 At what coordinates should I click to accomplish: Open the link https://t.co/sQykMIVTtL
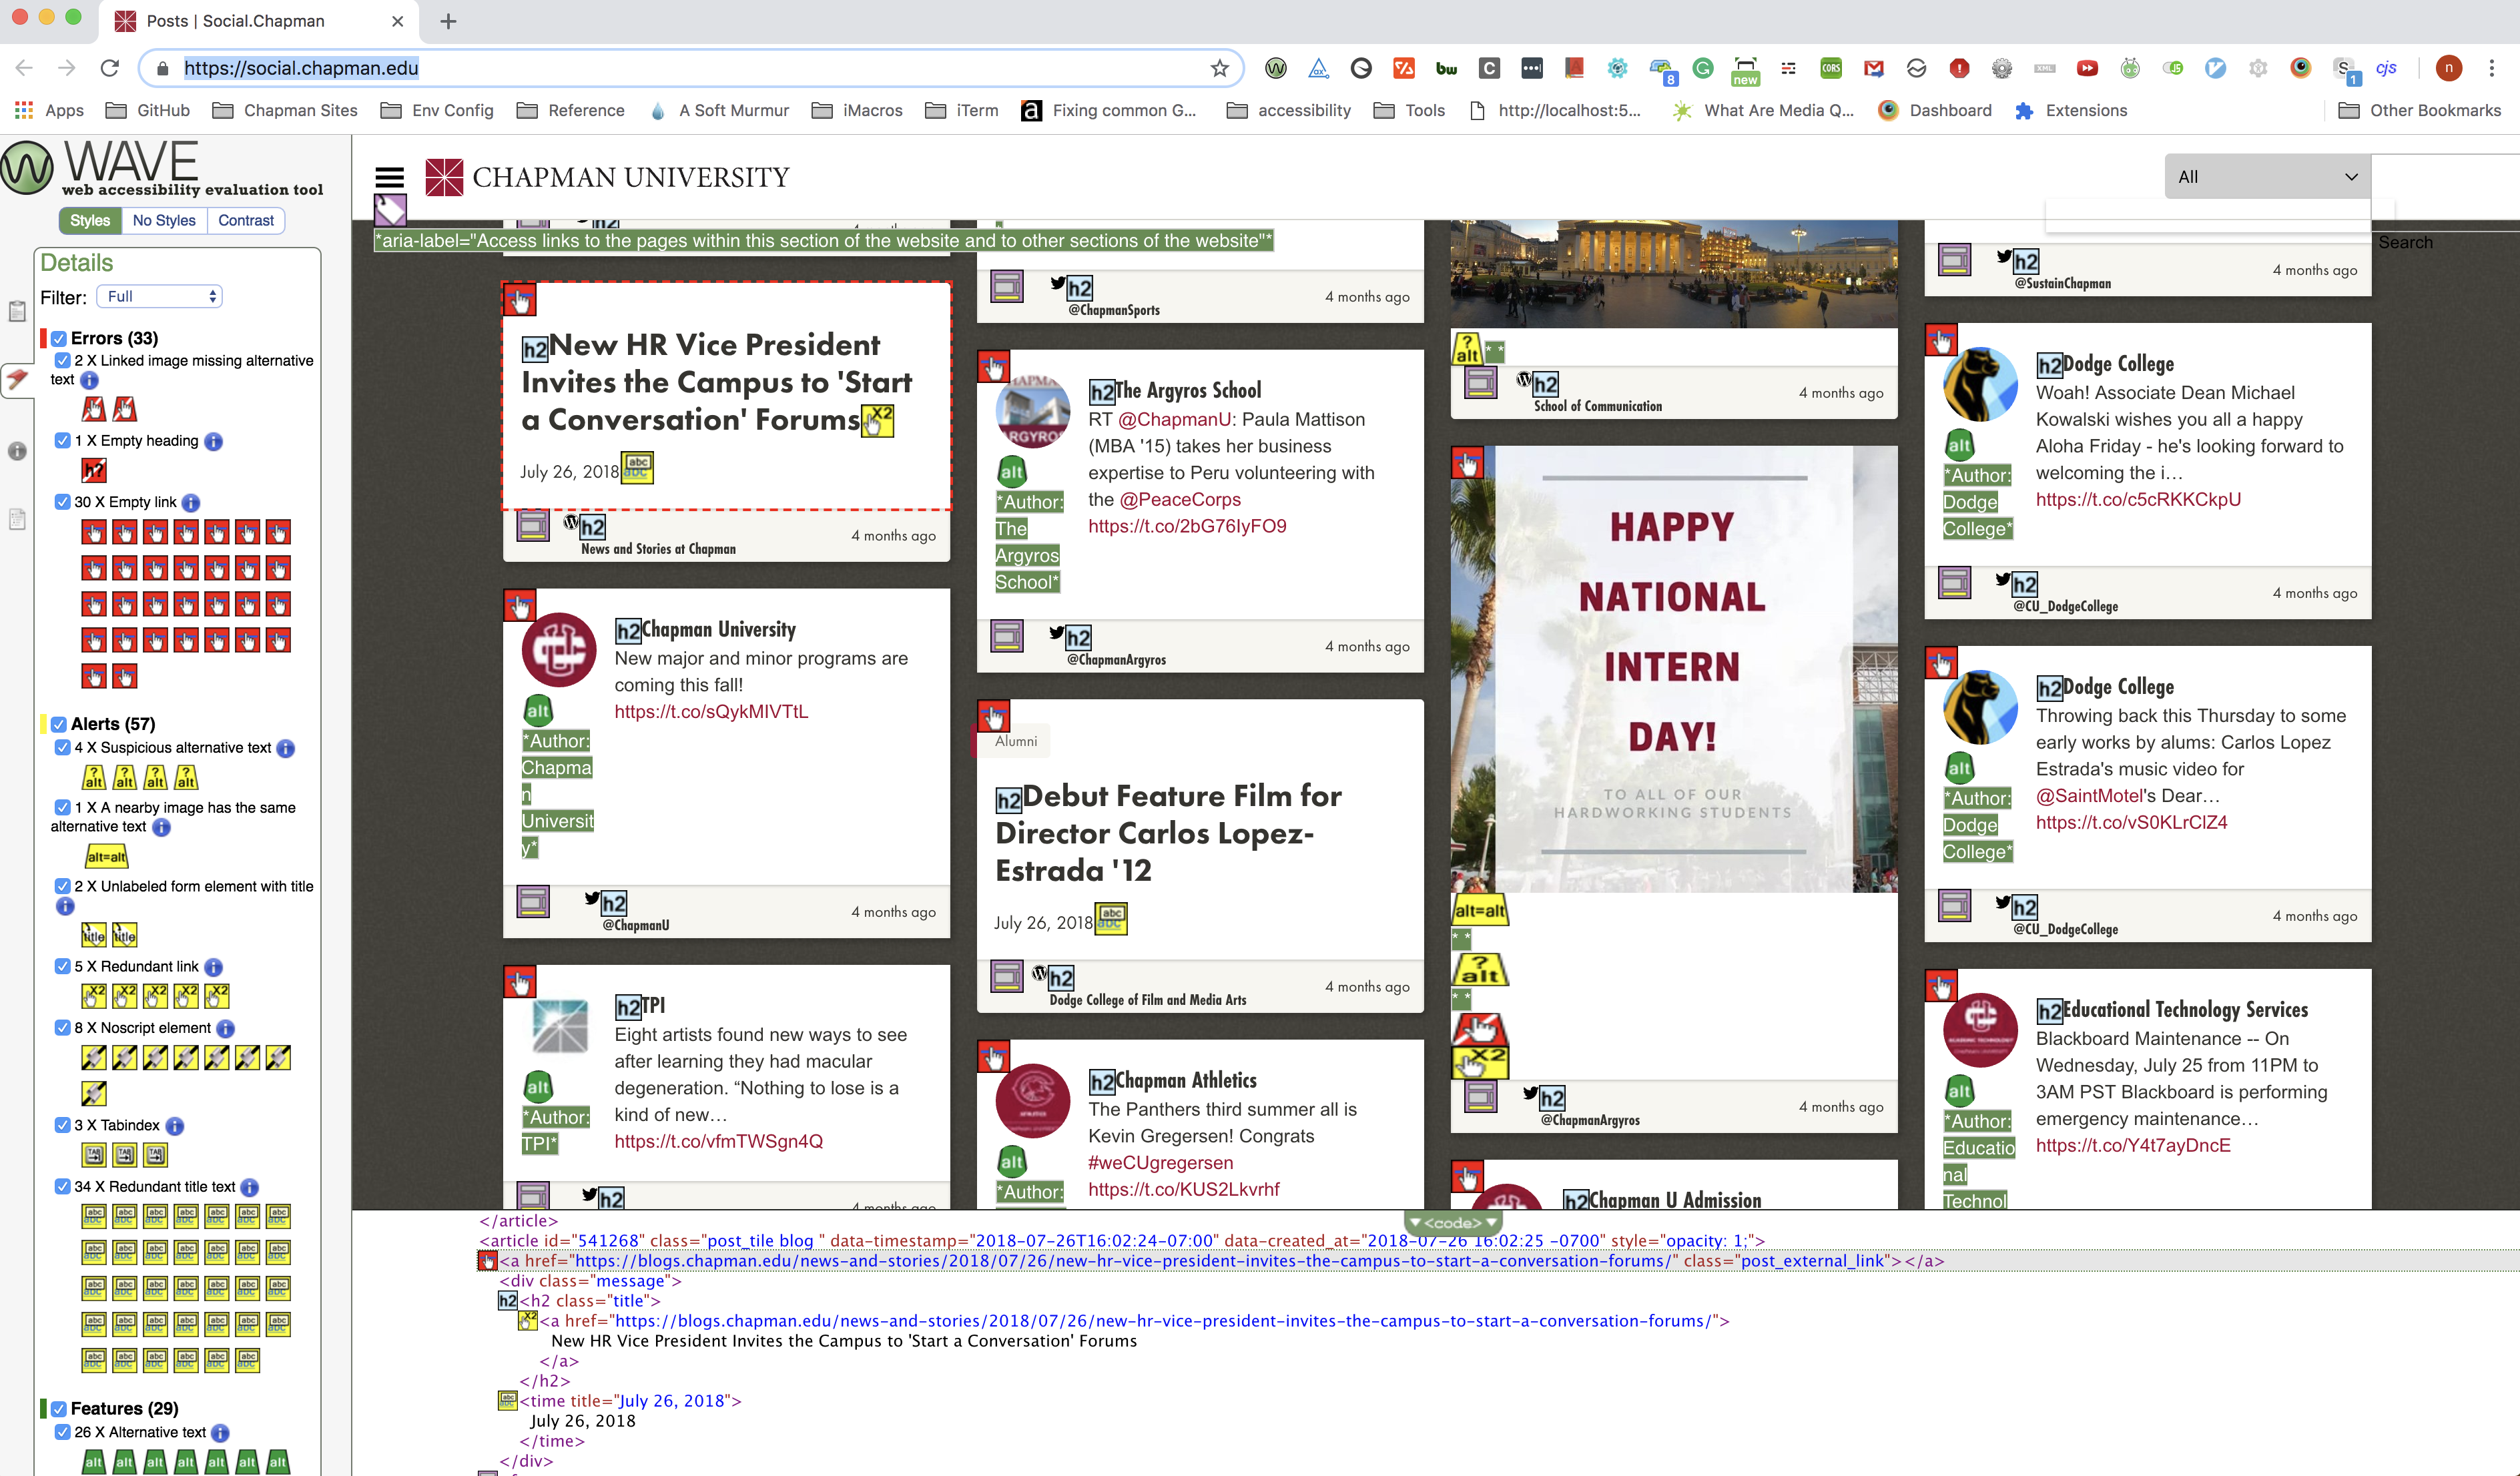pos(711,712)
